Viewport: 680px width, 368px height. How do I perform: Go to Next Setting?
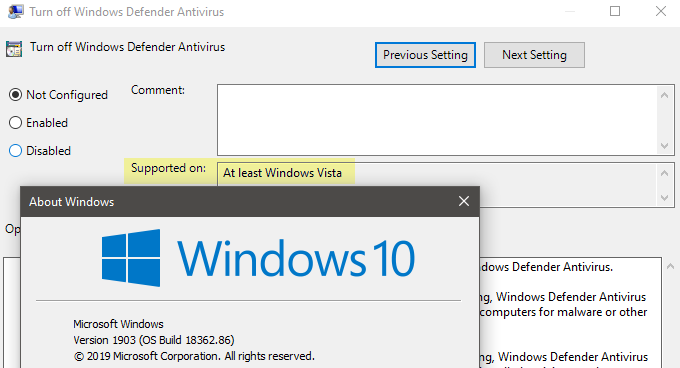click(534, 55)
